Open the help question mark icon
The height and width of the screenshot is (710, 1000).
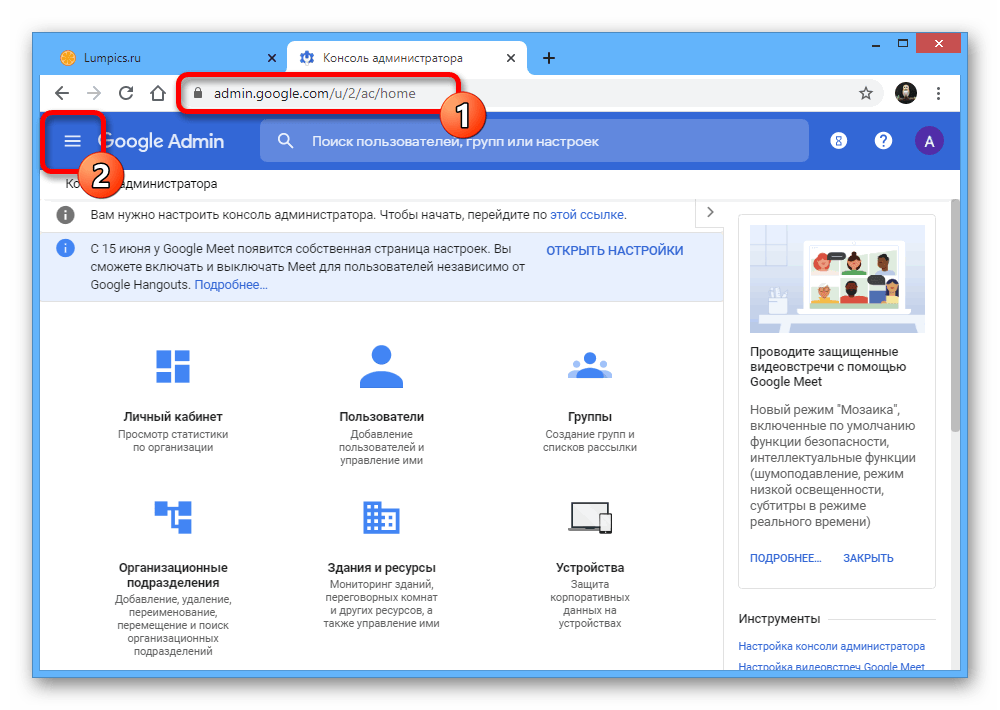pyautogui.click(x=883, y=141)
